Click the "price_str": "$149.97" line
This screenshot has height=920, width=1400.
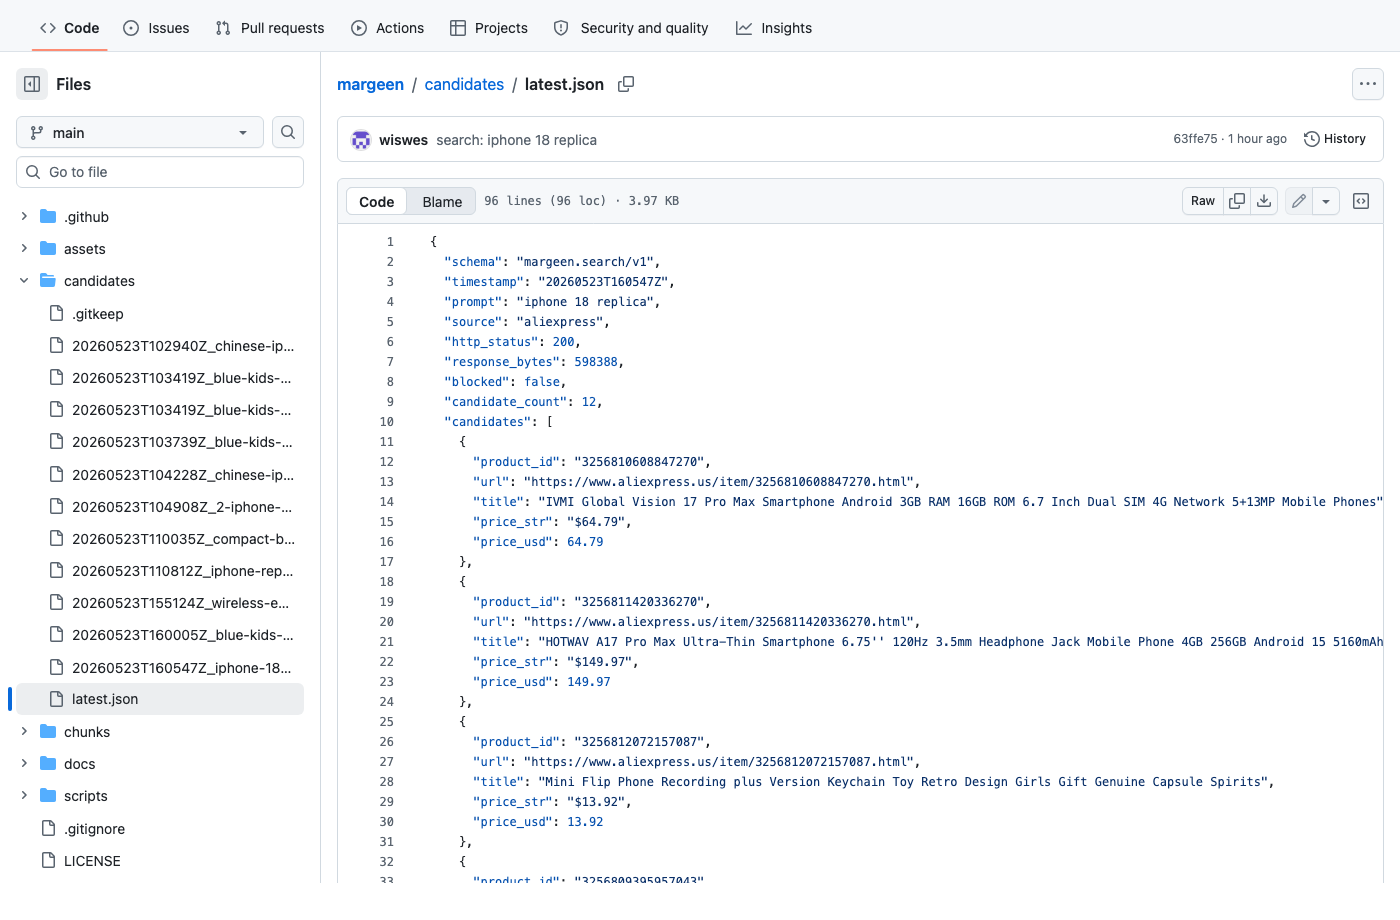pyautogui.click(x=556, y=662)
